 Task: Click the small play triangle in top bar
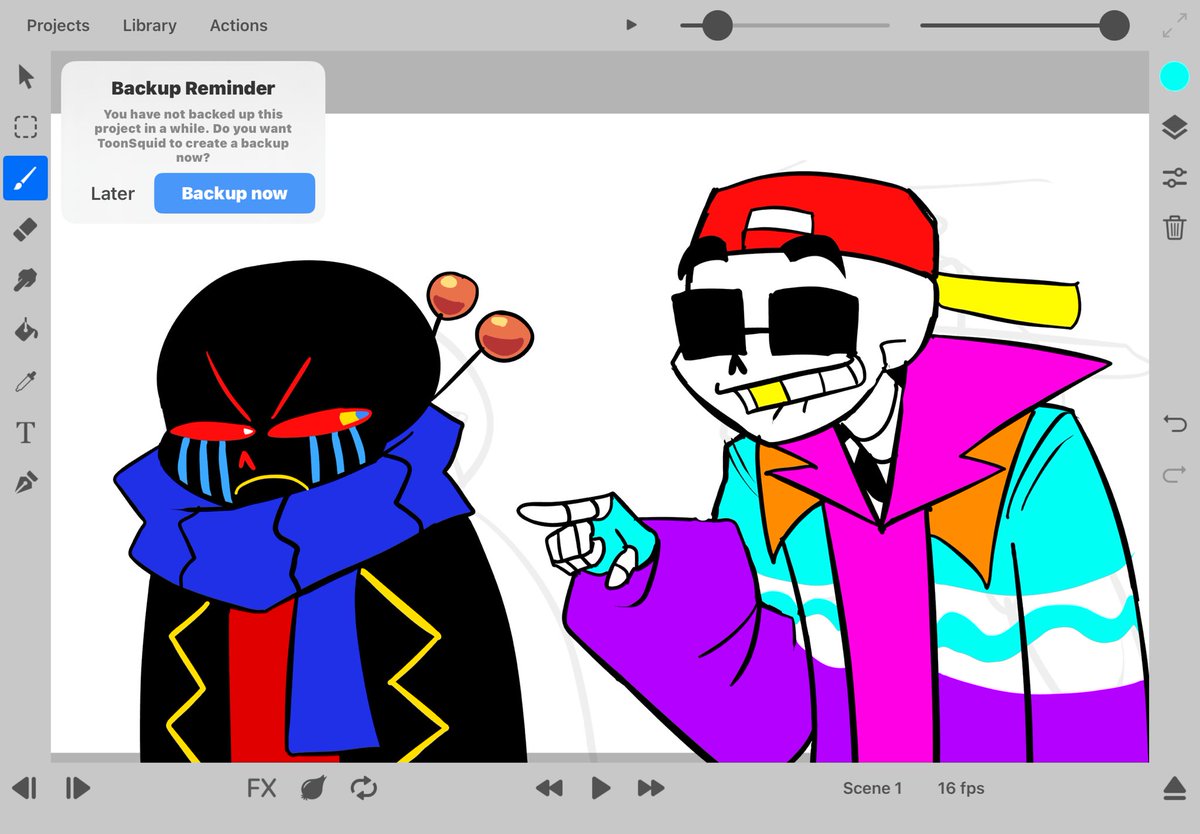click(x=631, y=25)
